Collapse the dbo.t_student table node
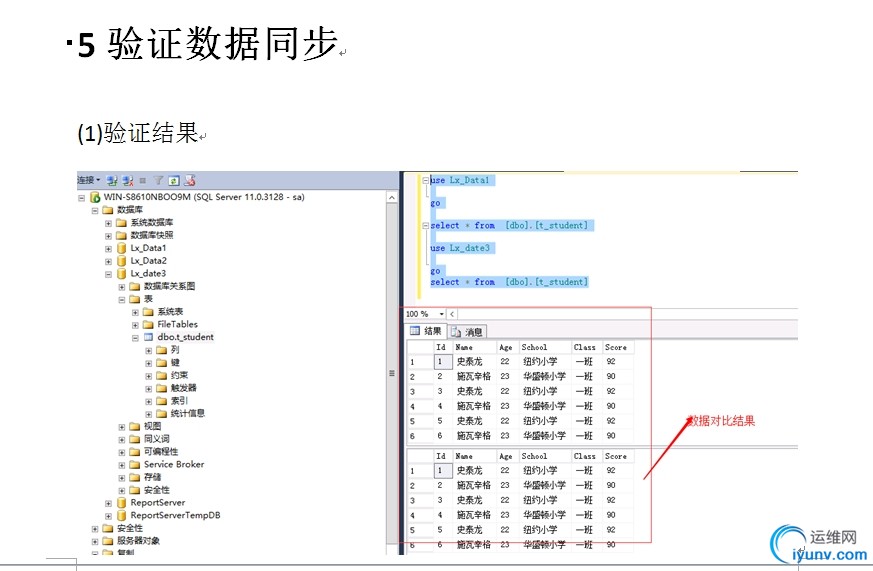The image size is (873, 571). (135, 338)
